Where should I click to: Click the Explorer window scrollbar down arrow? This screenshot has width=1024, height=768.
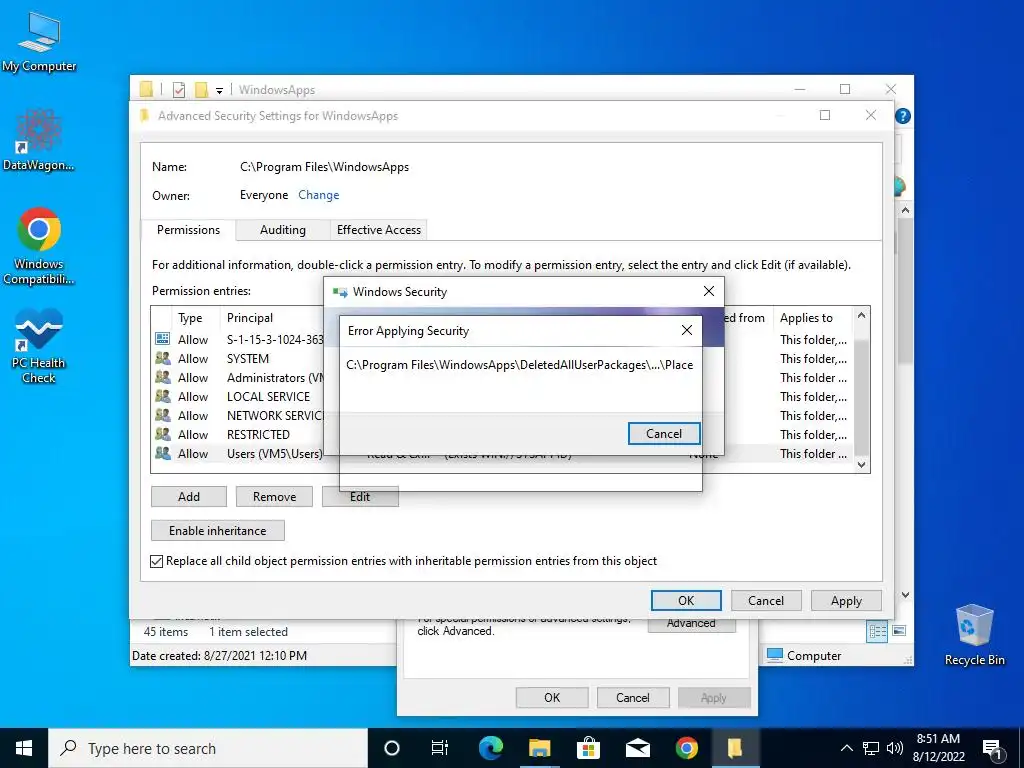coord(905,595)
